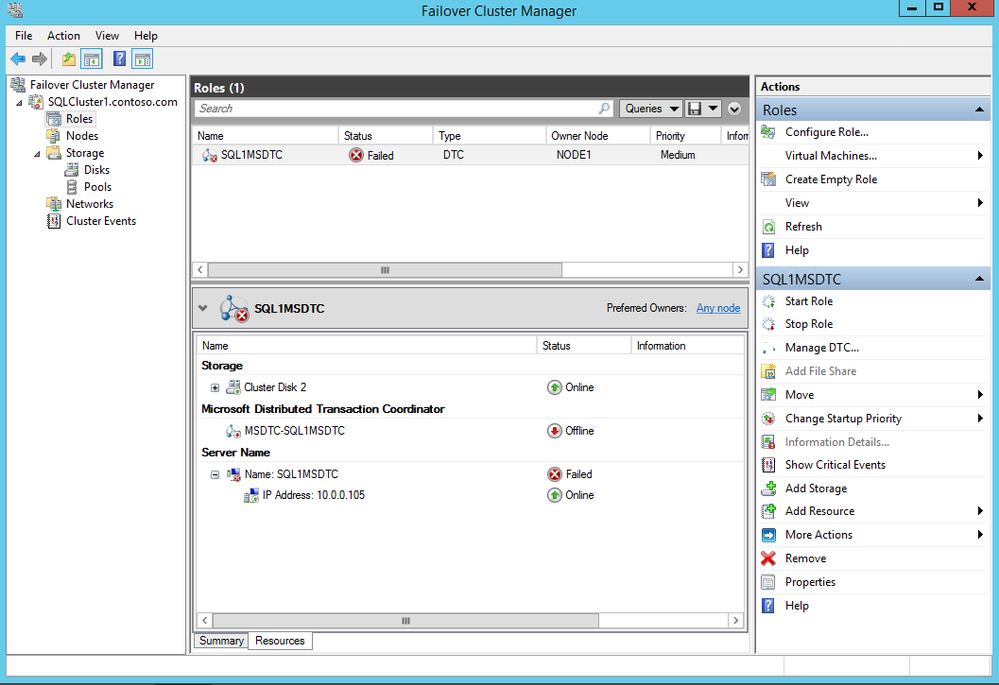The width and height of the screenshot is (999, 685).
Task: Toggle the Show/Hide Action Pane toolbar icon
Action: pyautogui.click(x=142, y=59)
